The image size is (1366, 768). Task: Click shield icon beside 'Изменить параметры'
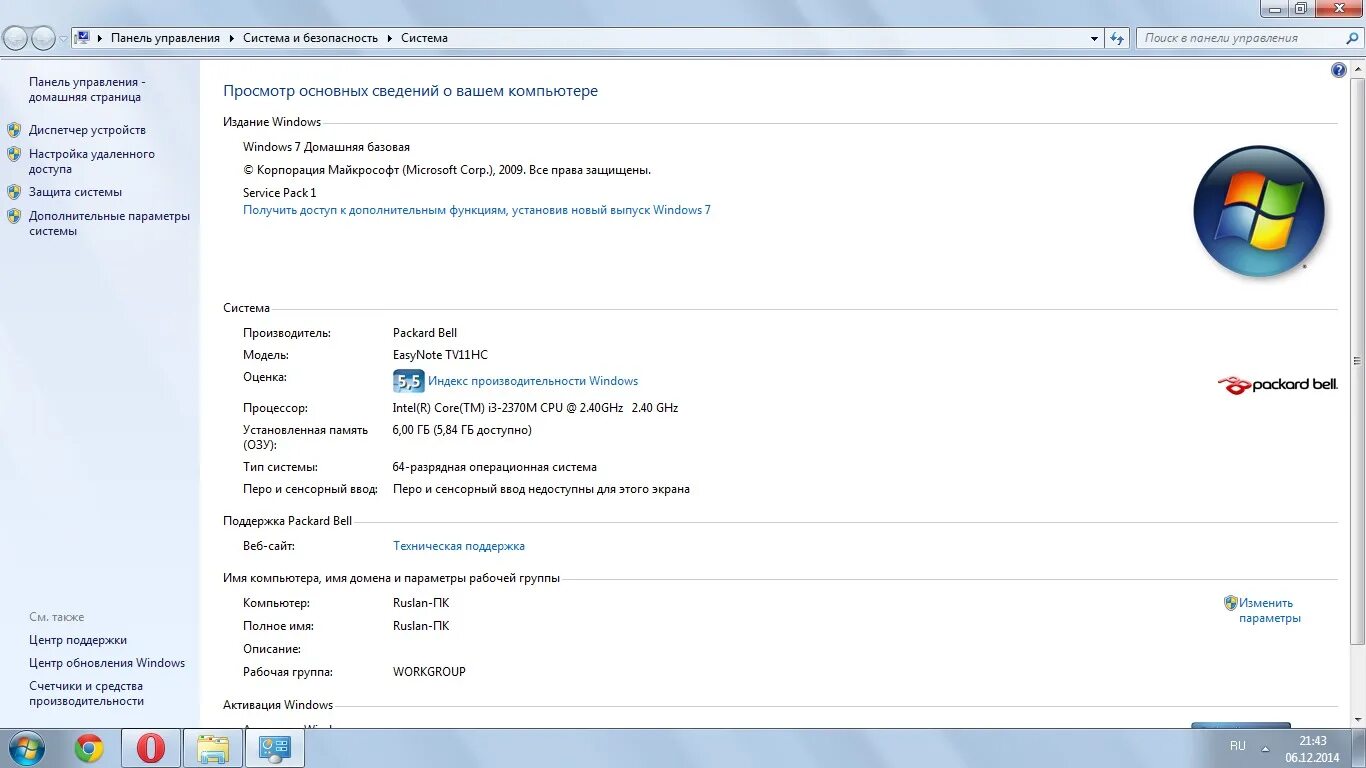point(1231,603)
